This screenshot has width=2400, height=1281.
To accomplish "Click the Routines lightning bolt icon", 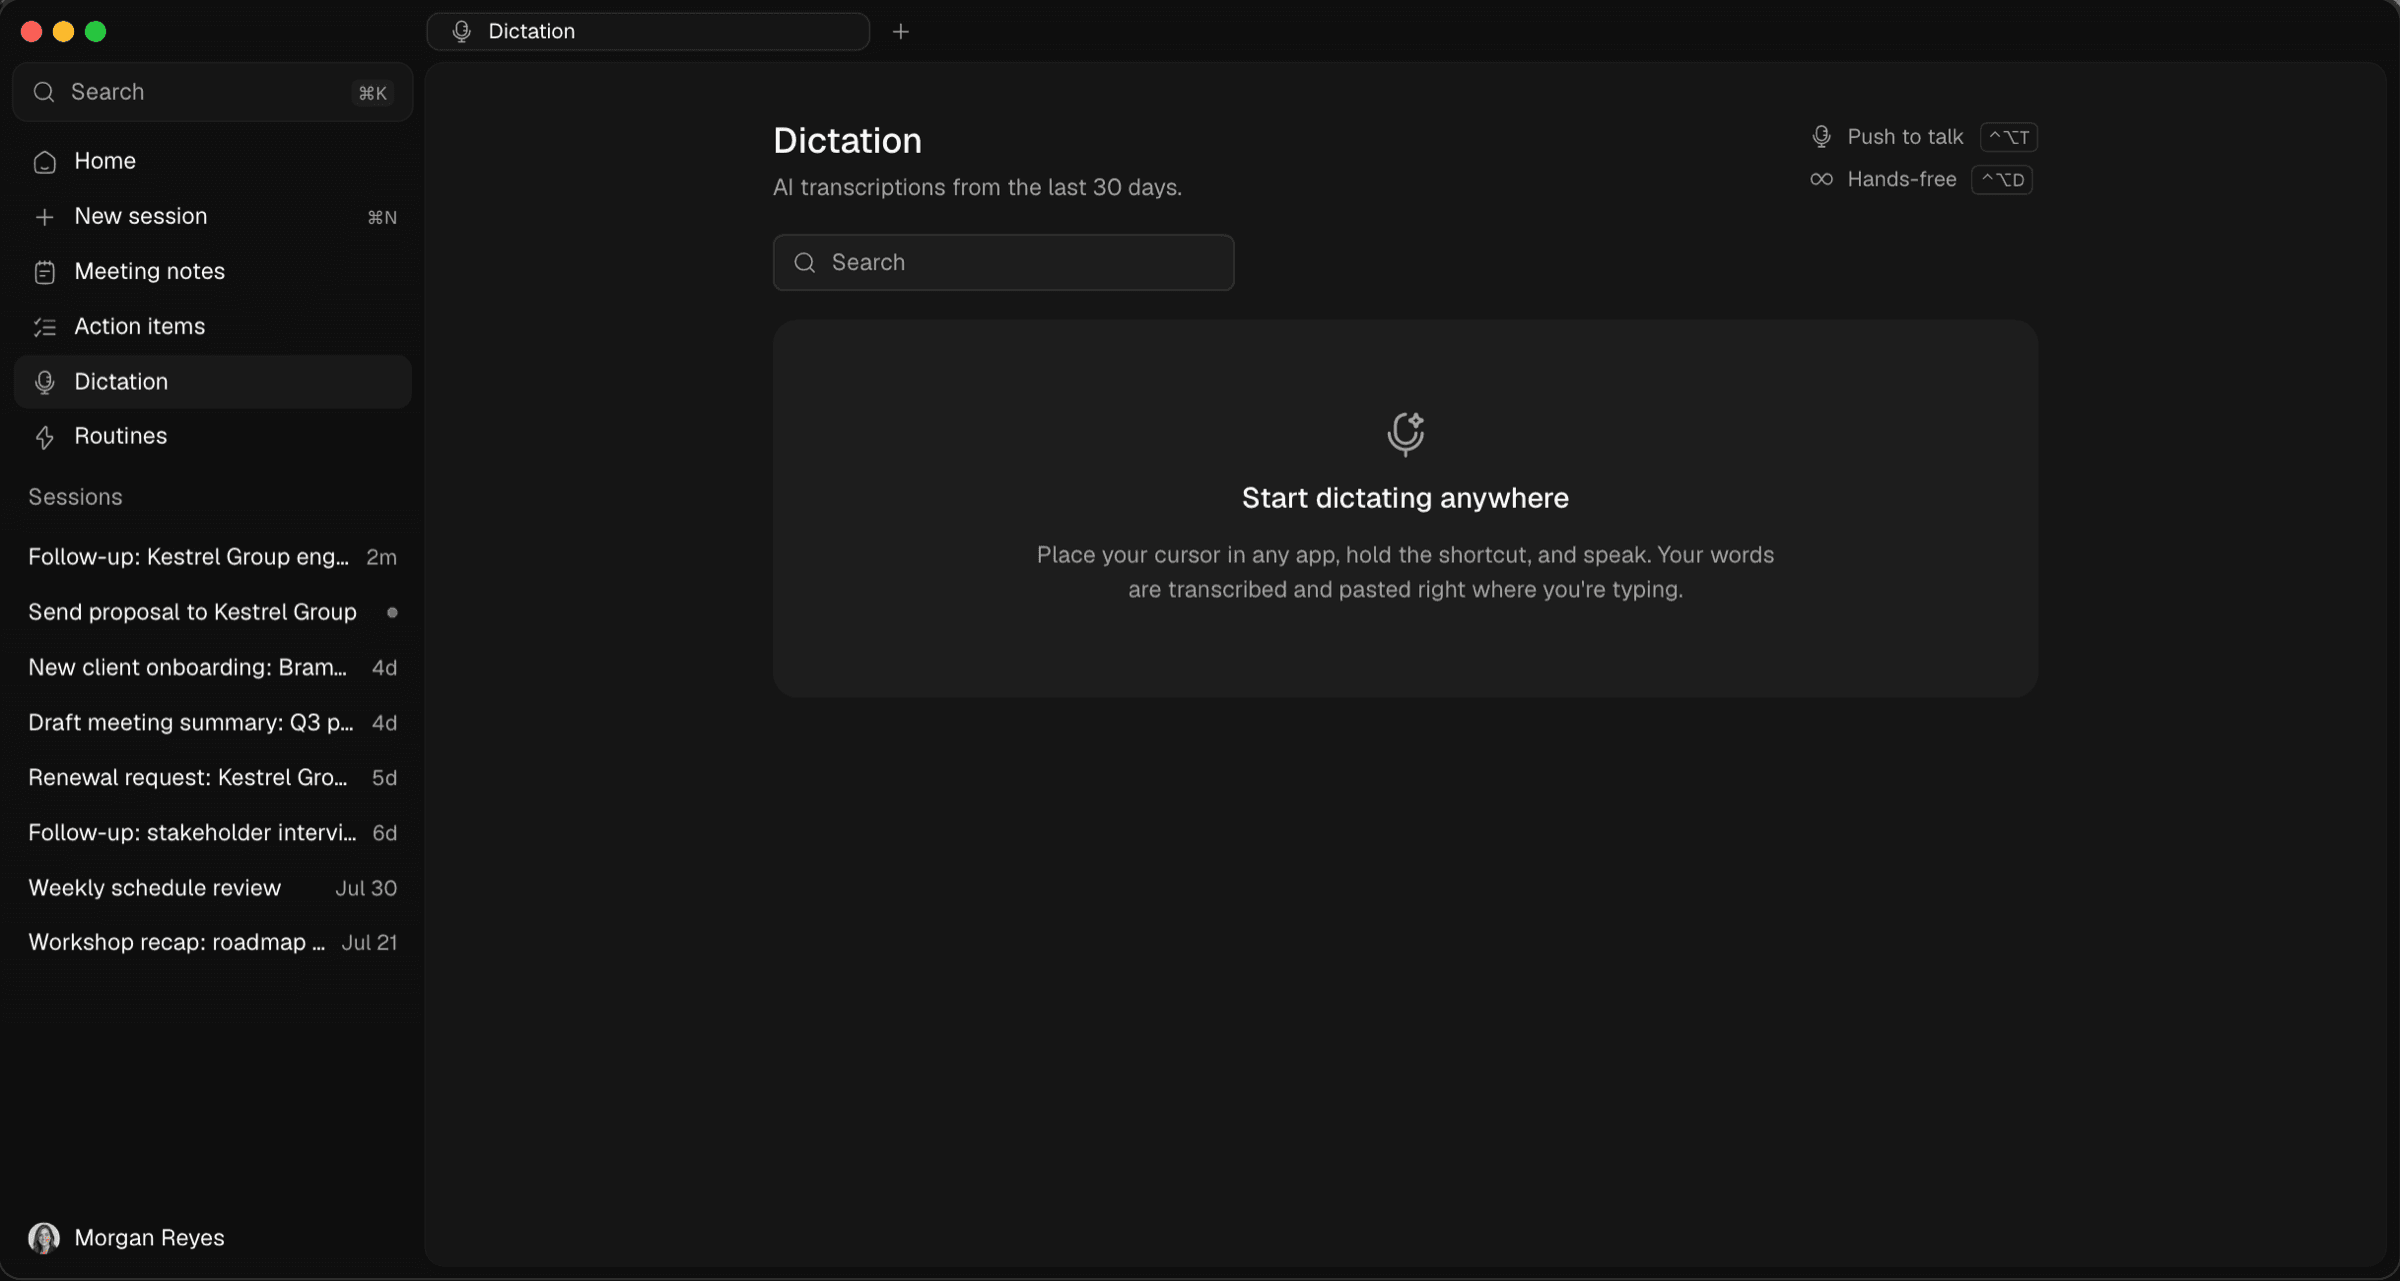I will tap(44, 437).
